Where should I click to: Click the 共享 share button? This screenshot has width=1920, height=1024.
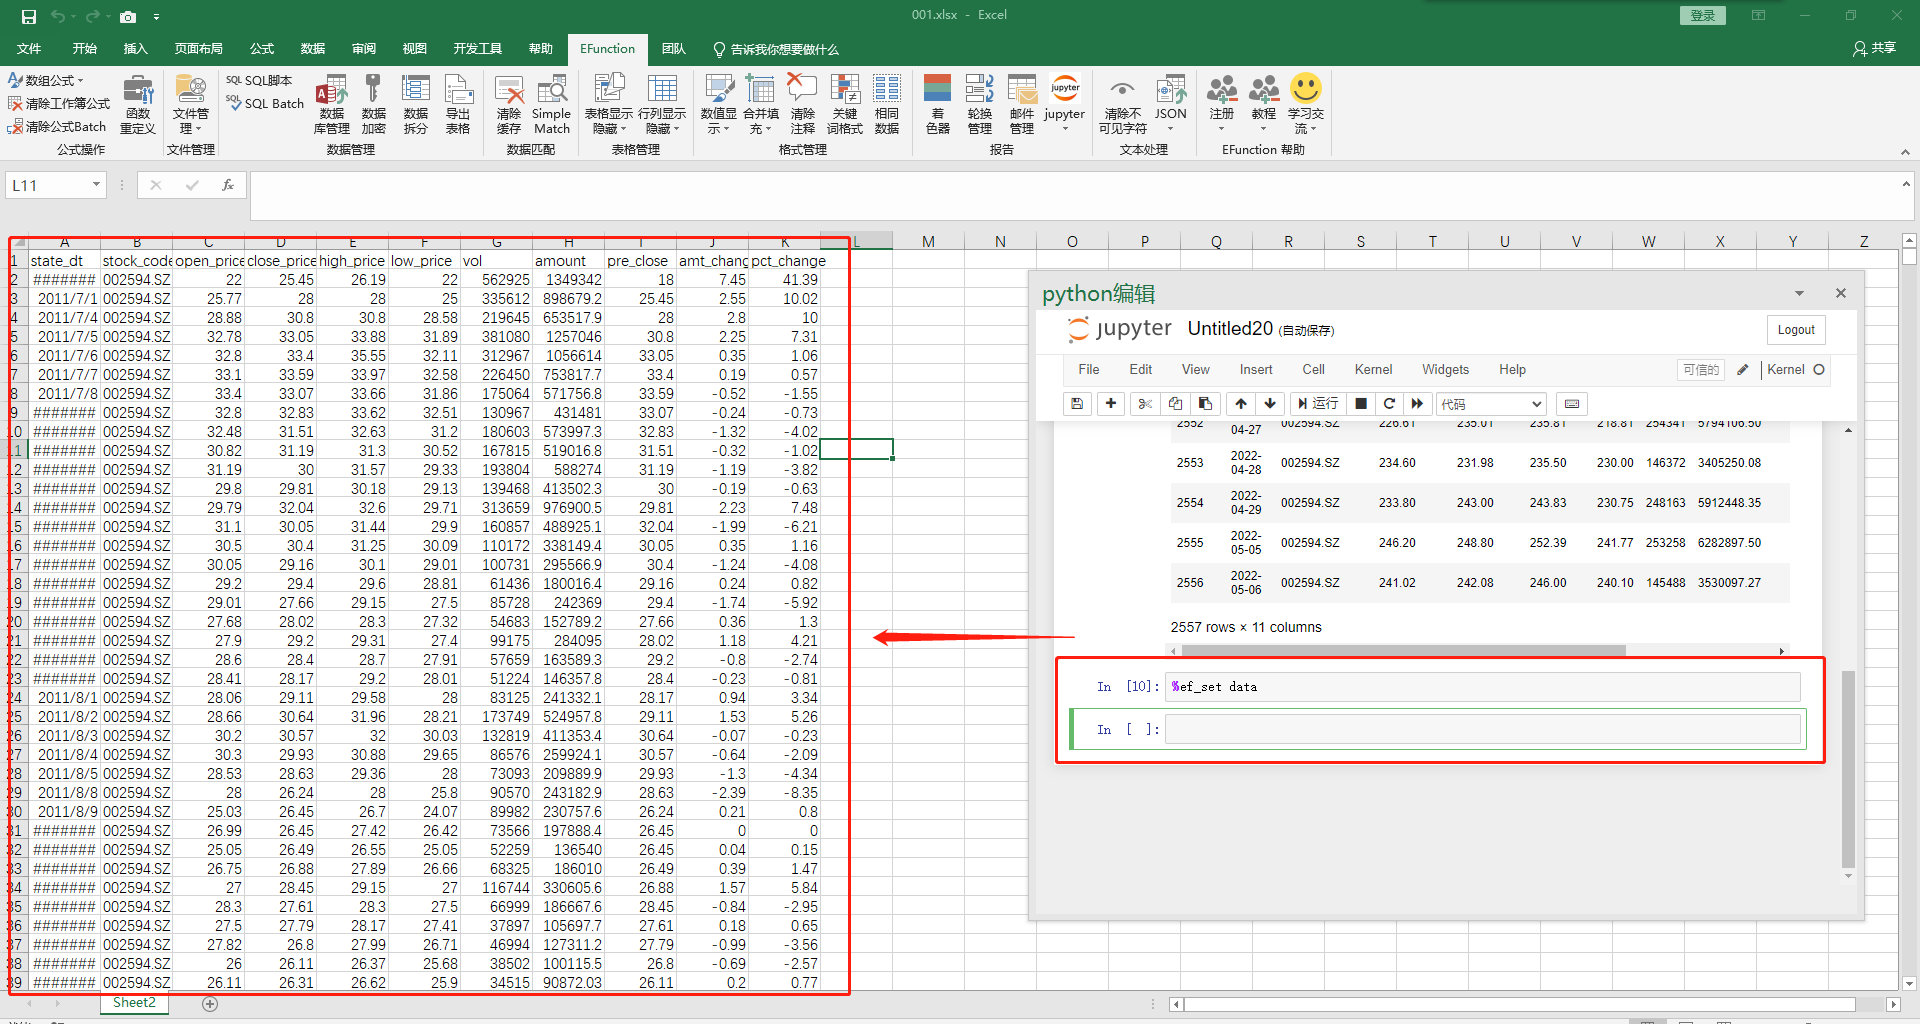(1874, 48)
